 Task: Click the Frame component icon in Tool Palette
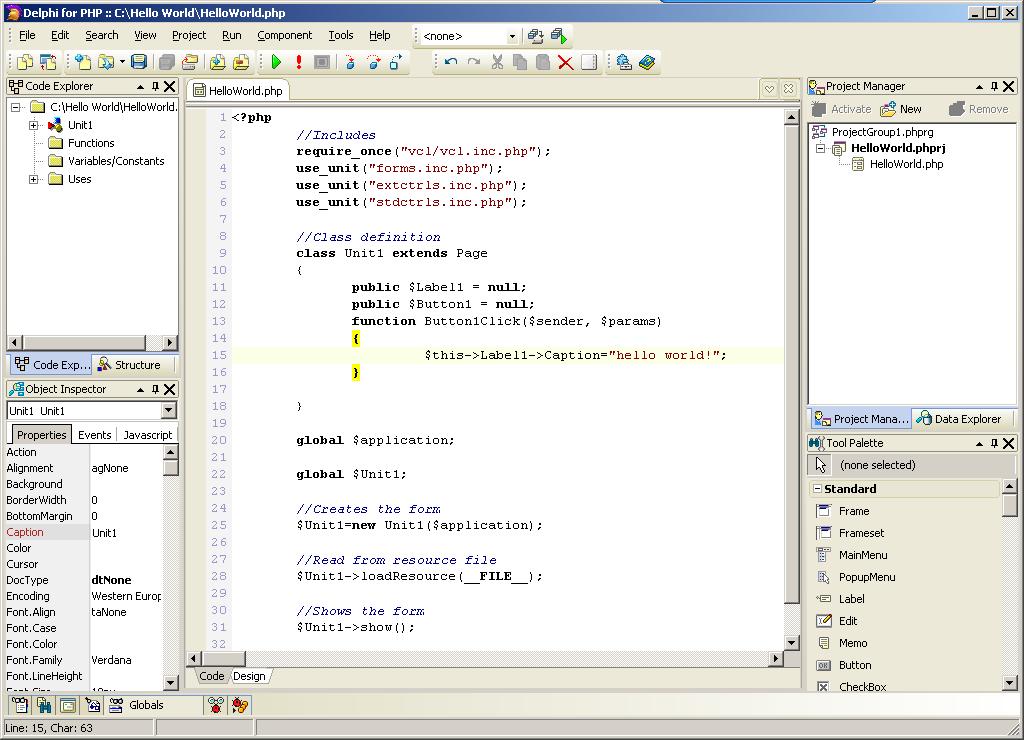(x=824, y=511)
